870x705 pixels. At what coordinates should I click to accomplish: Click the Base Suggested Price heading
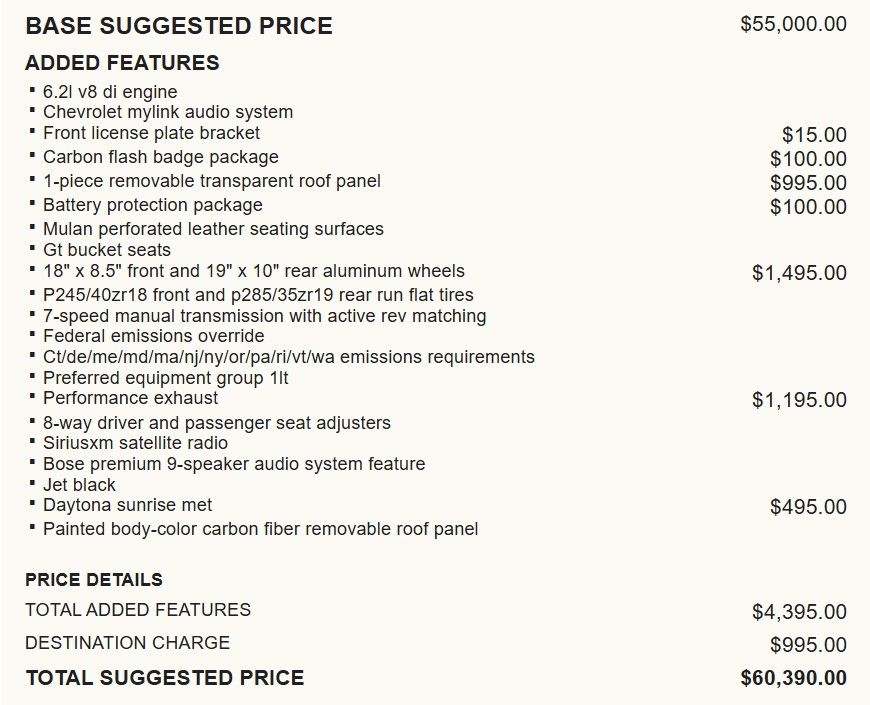tap(178, 26)
